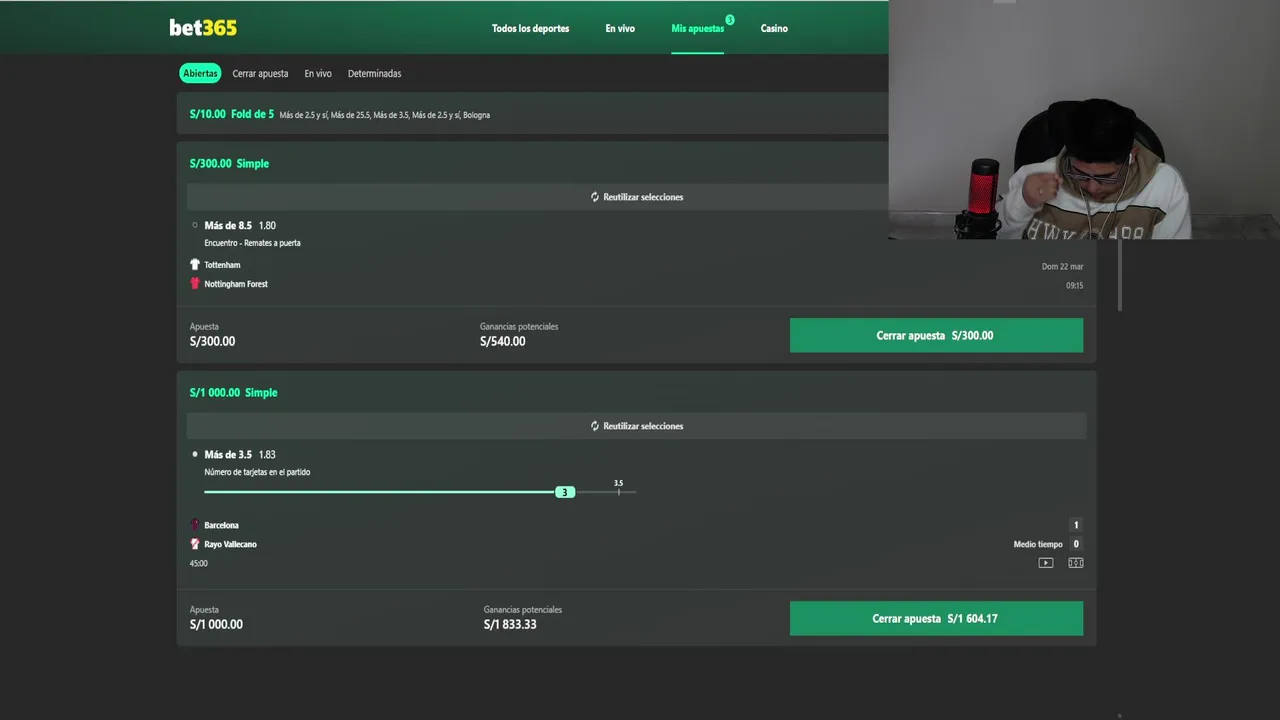Click refresh icon in Barcelona Reutilizar selecciones
The width and height of the screenshot is (1280, 720).
coord(595,426)
